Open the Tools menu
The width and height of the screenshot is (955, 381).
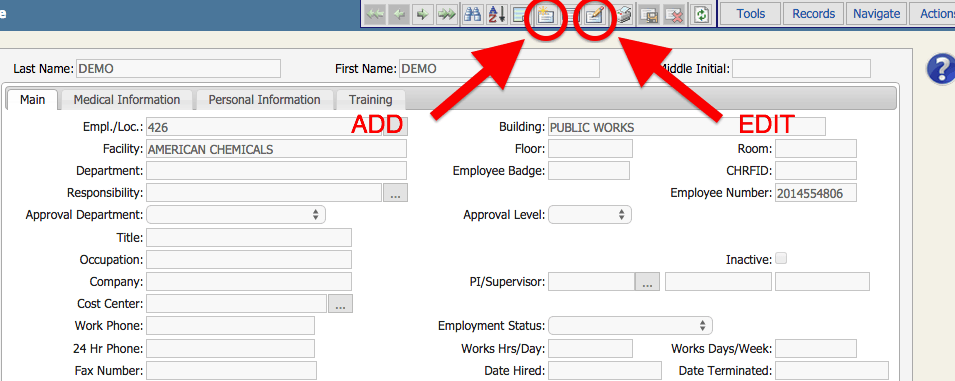[x=750, y=13]
